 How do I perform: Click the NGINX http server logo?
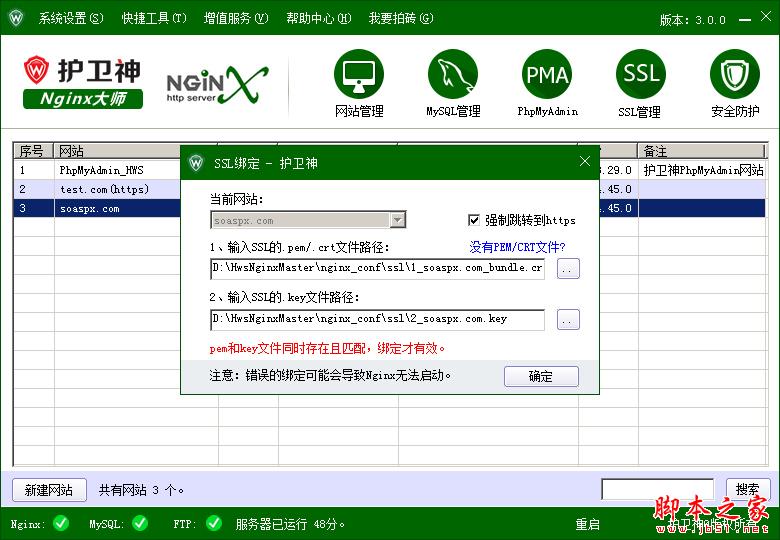click(217, 85)
